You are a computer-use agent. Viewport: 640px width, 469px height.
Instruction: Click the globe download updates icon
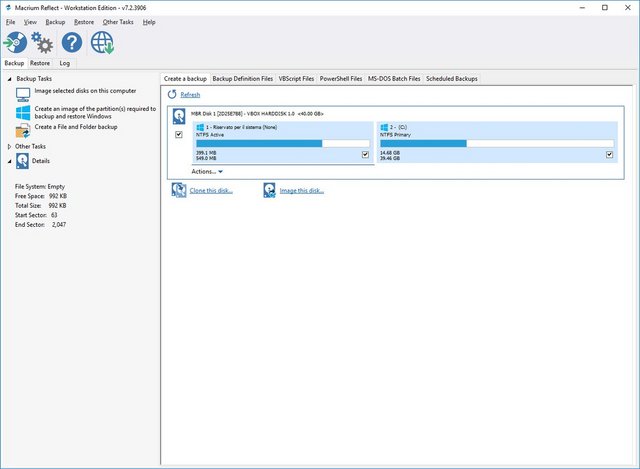[x=102, y=42]
